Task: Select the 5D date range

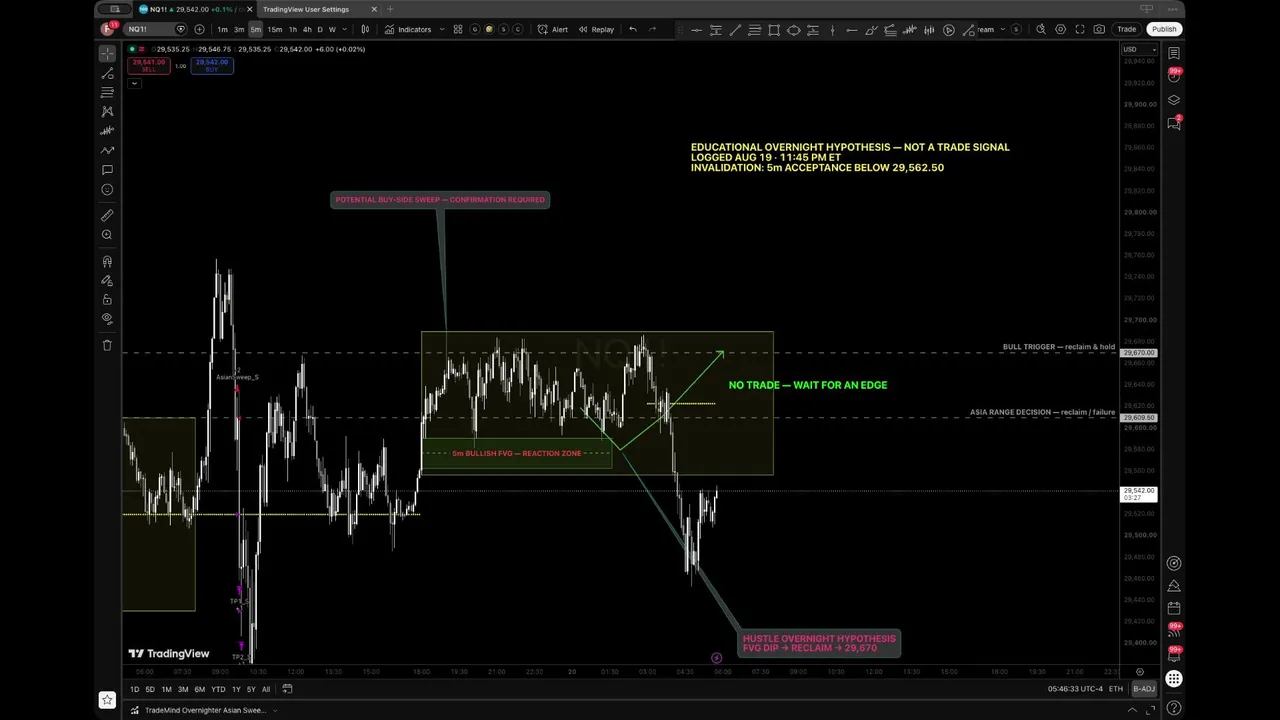Action: (x=150, y=689)
